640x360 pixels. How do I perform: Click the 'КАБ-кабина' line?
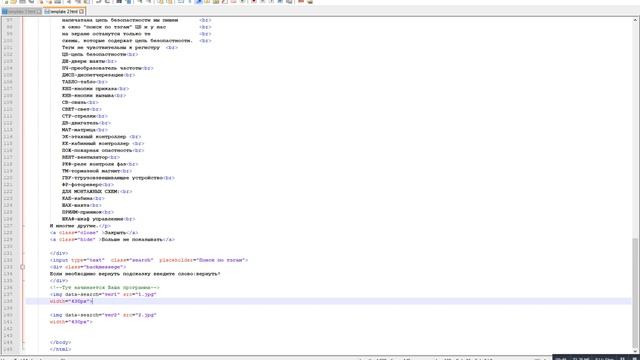point(83,198)
